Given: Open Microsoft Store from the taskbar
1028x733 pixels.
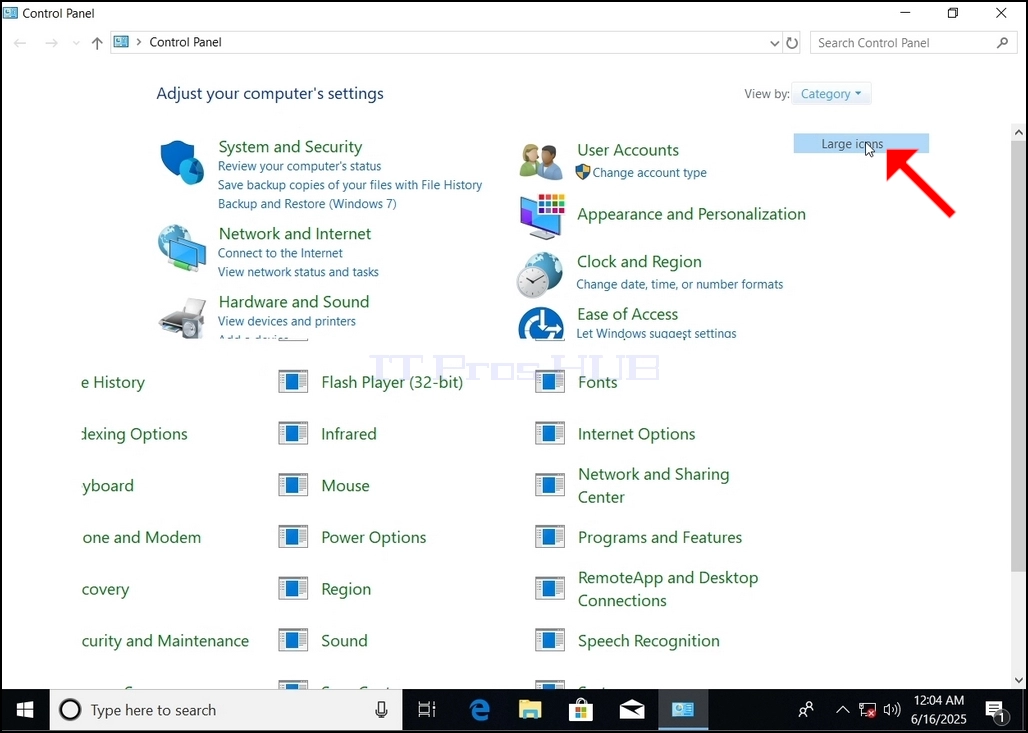Looking at the screenshot, I should coord(581,710).
